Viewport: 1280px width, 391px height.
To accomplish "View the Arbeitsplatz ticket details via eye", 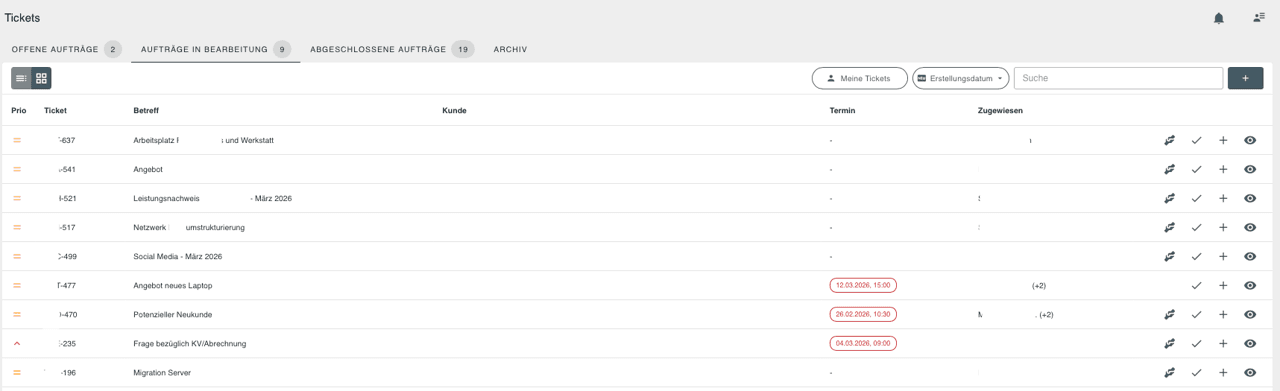I will (x=1250, y=141).
